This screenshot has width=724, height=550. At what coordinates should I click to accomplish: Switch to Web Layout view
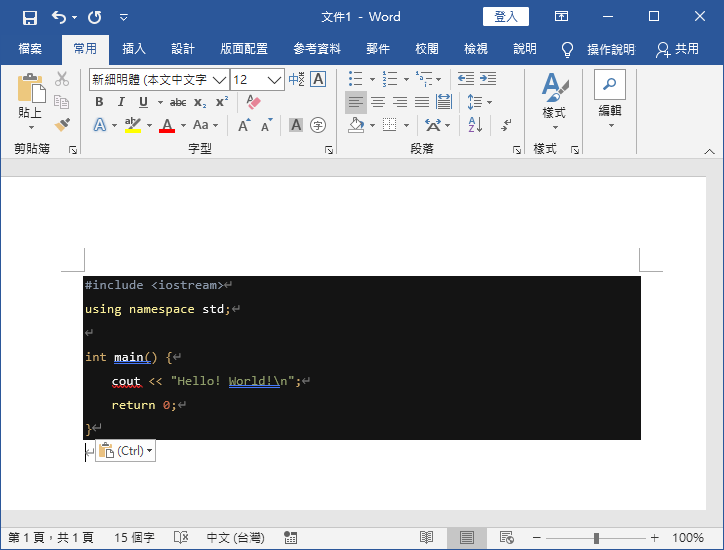(x=507, y=538)
